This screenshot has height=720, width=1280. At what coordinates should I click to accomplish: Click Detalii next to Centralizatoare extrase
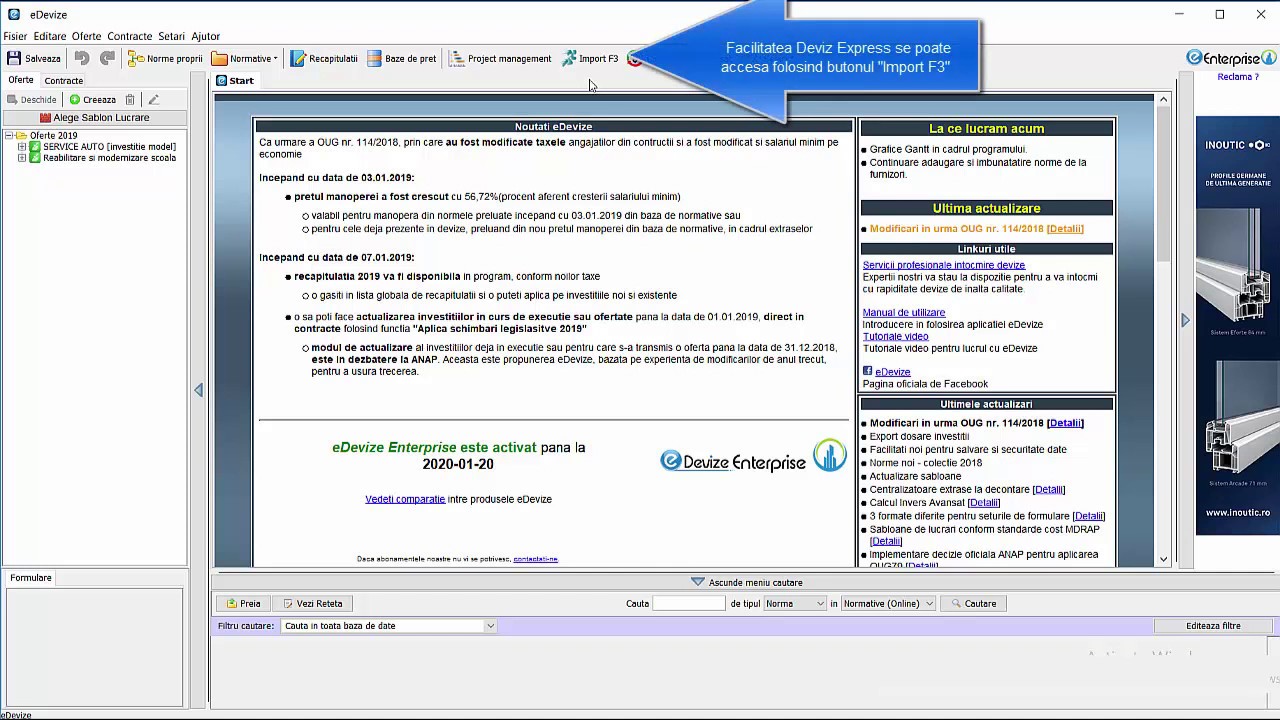1048,490
